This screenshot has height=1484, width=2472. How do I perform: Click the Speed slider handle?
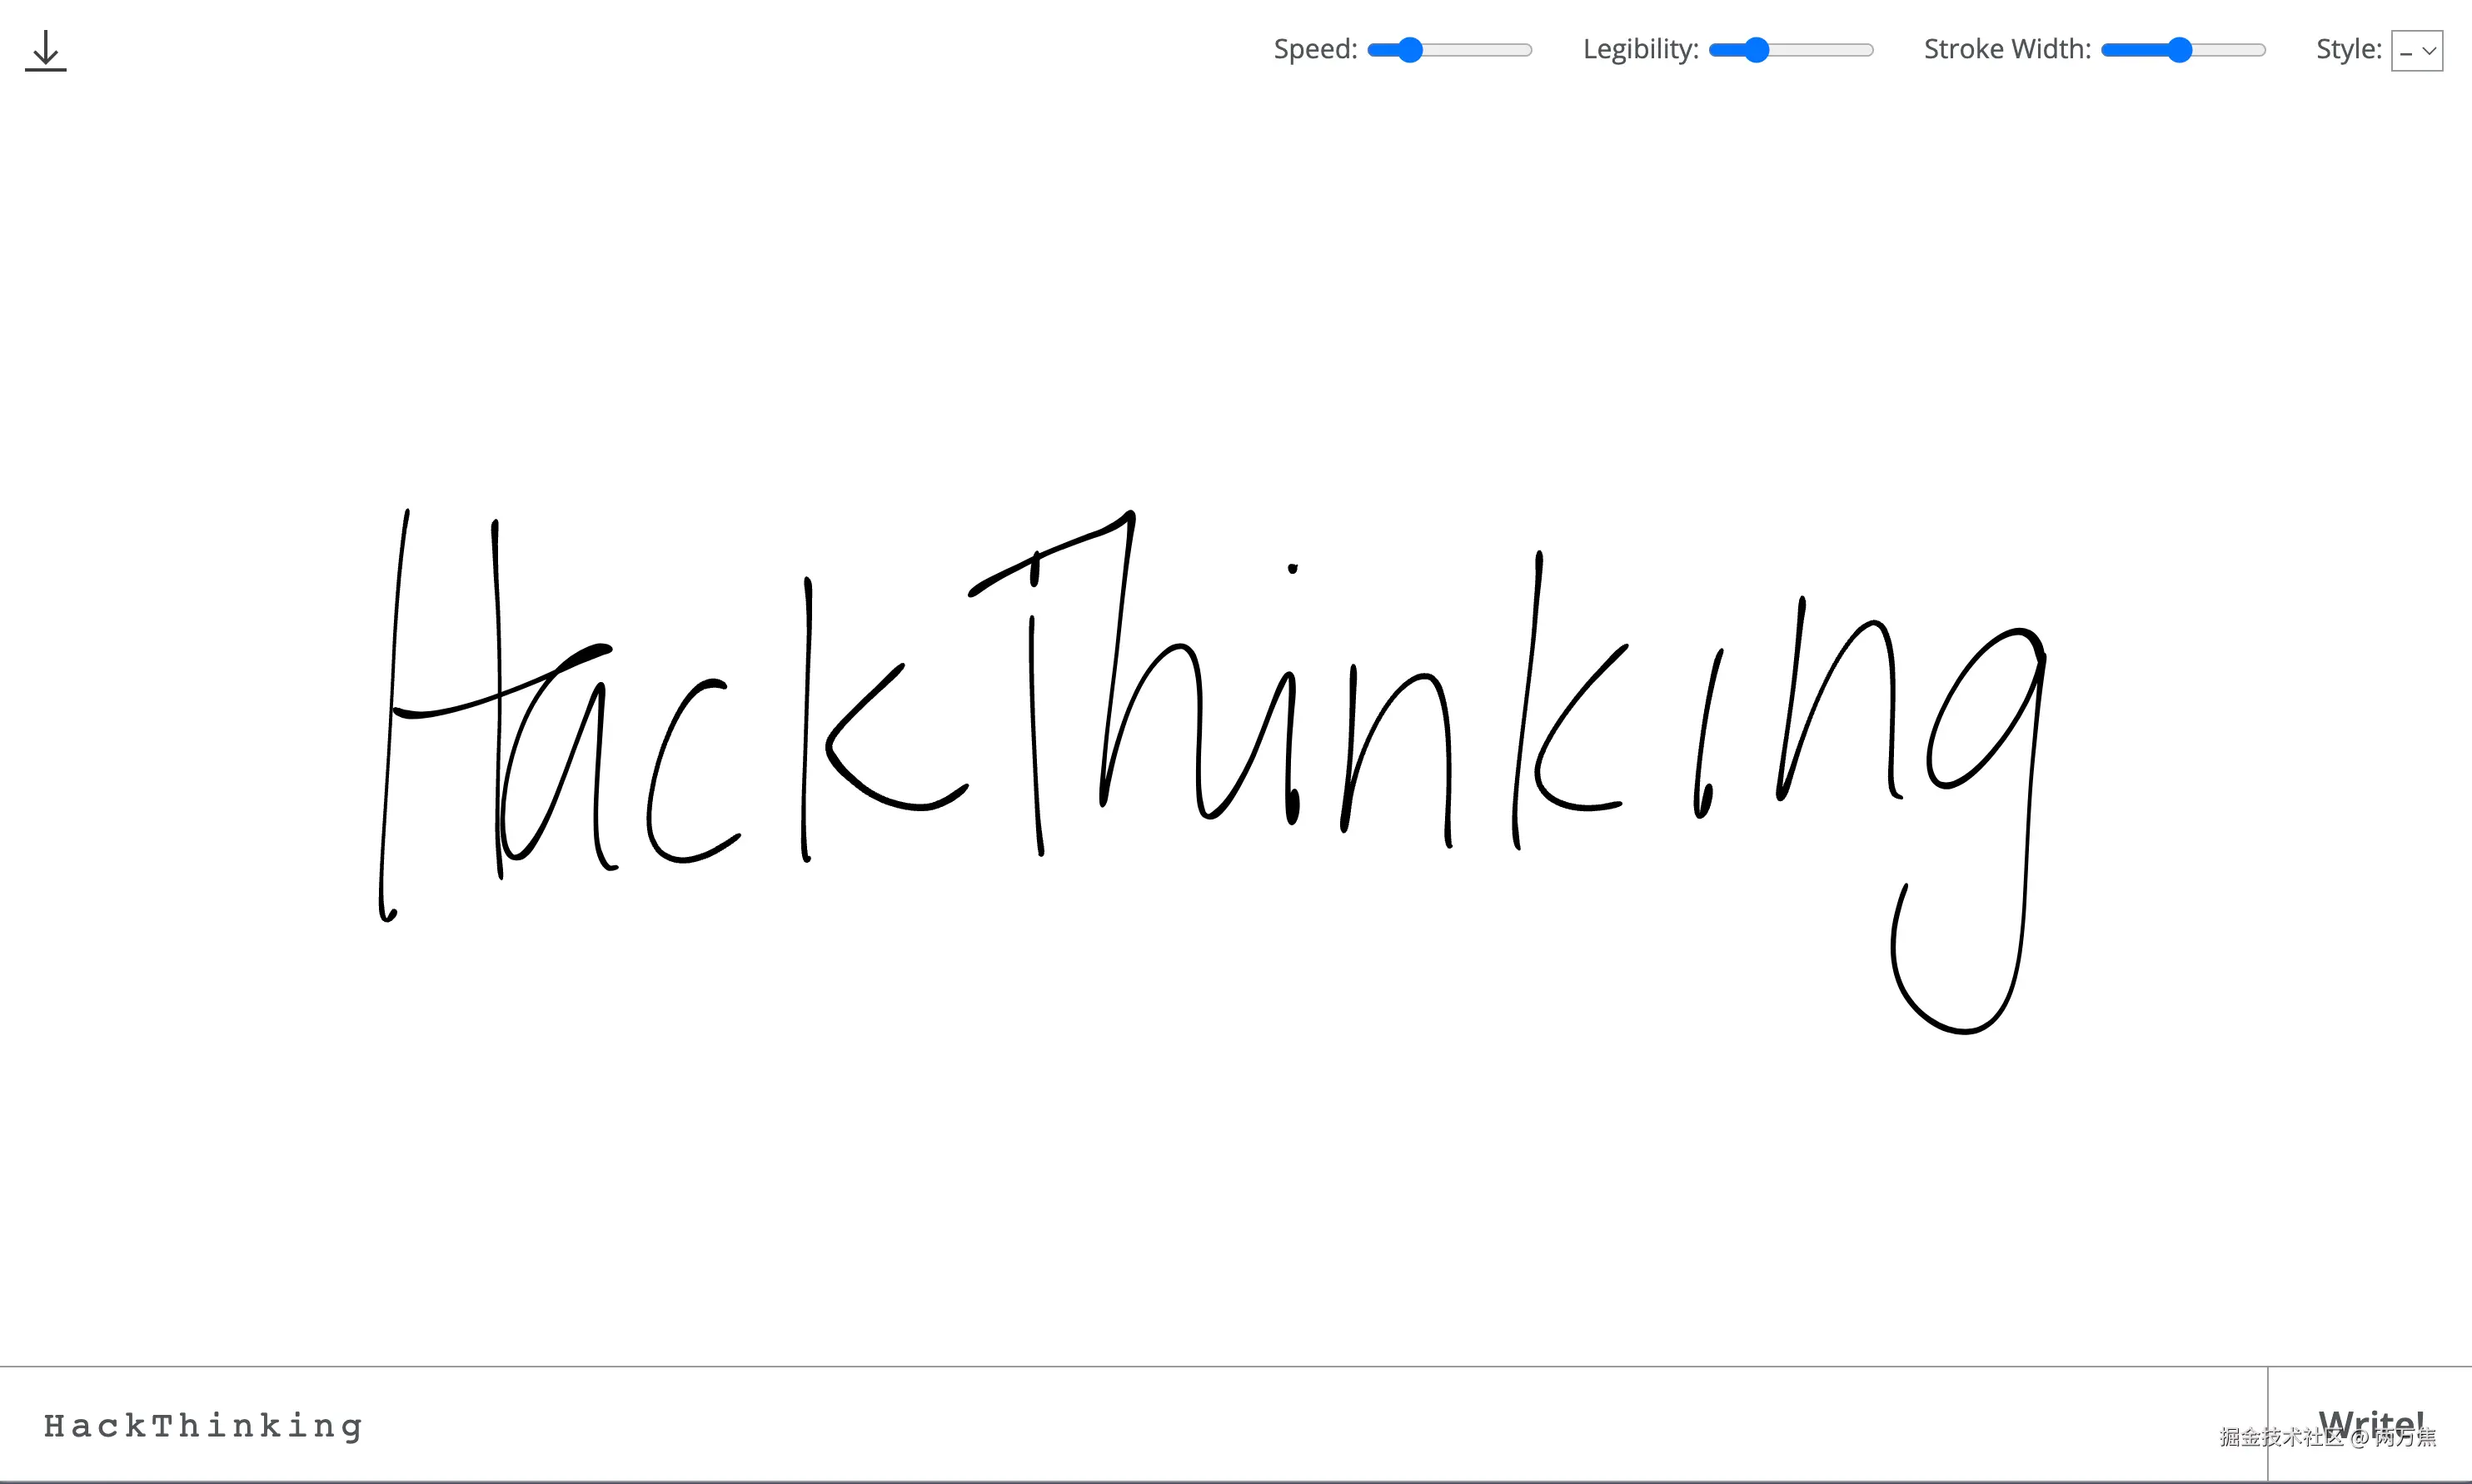(x=1409, y=50)
